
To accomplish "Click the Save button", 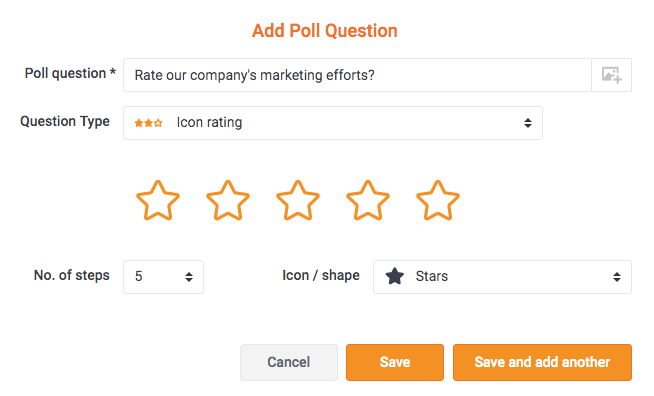I will tap(395, 362).
